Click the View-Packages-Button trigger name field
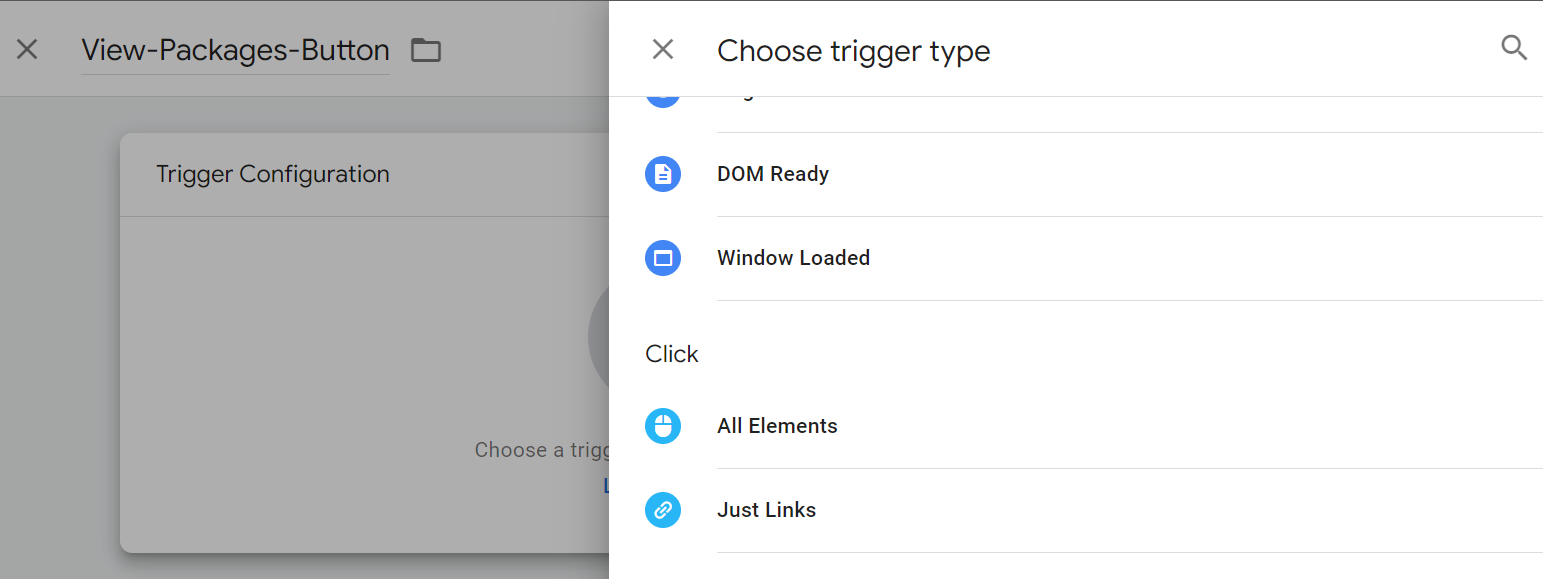The image size is (1543, 579). (x=235, y=50)
